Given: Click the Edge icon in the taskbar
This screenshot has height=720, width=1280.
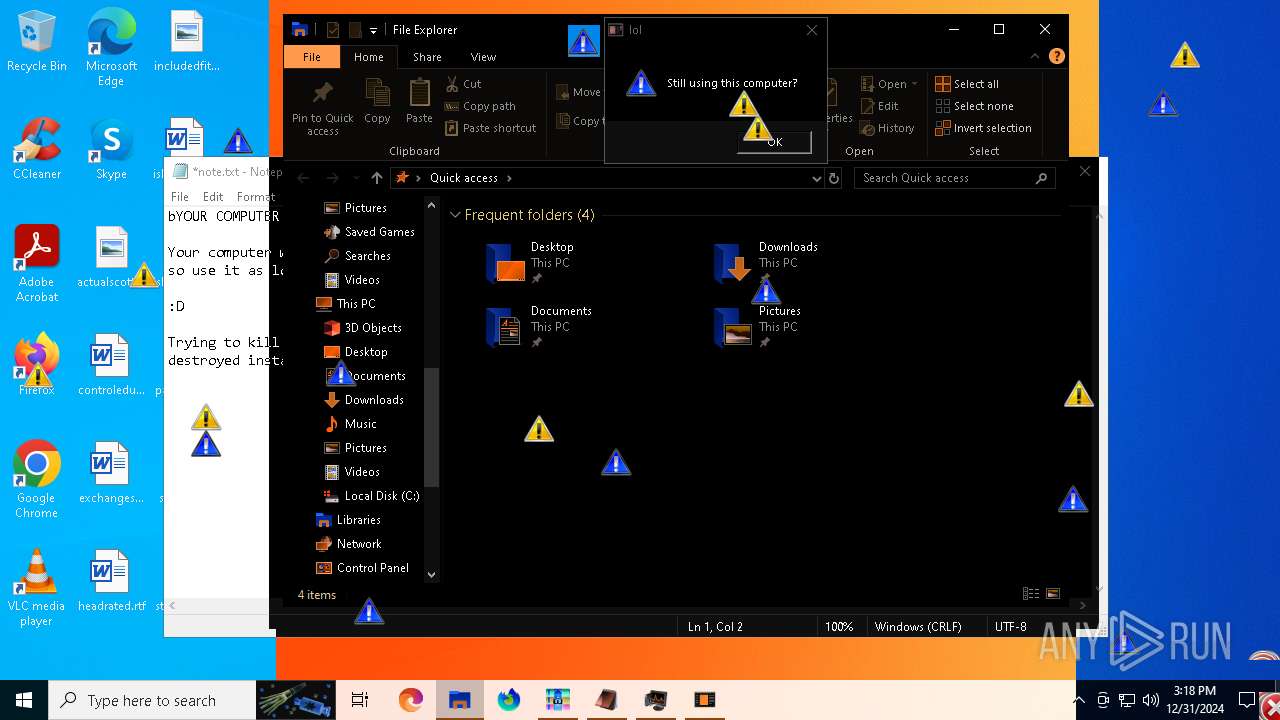Looking at the screenshot, I should [411, 700].
